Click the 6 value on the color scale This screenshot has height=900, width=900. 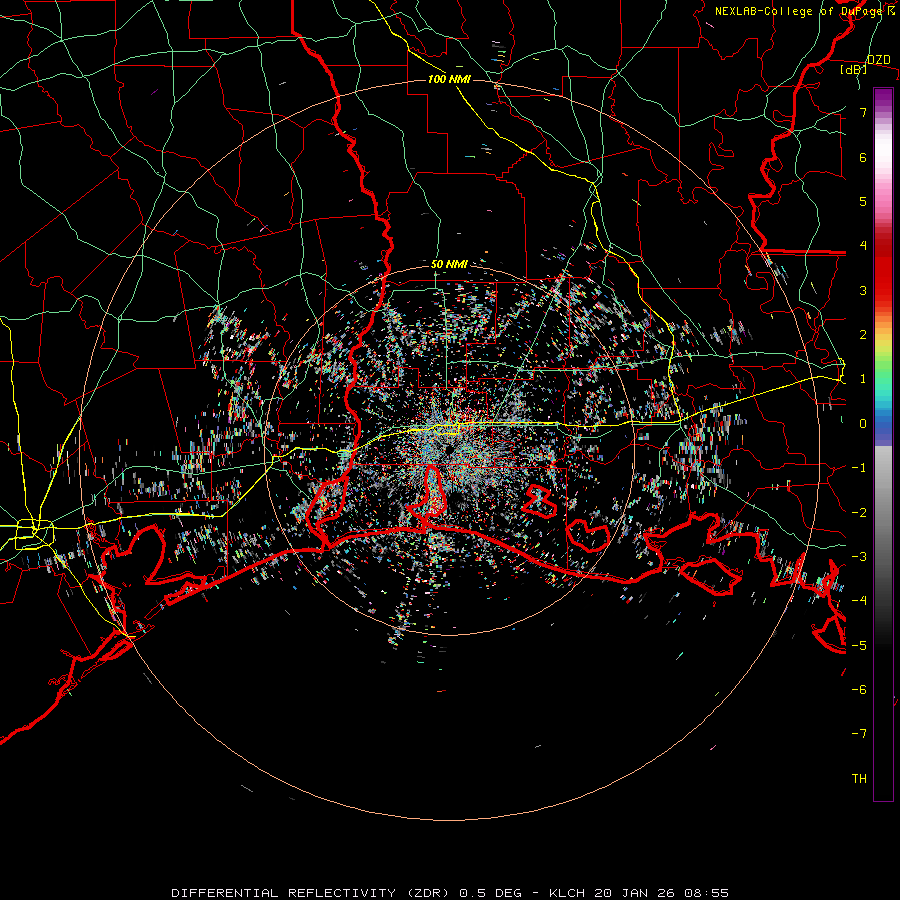(863, 157)
